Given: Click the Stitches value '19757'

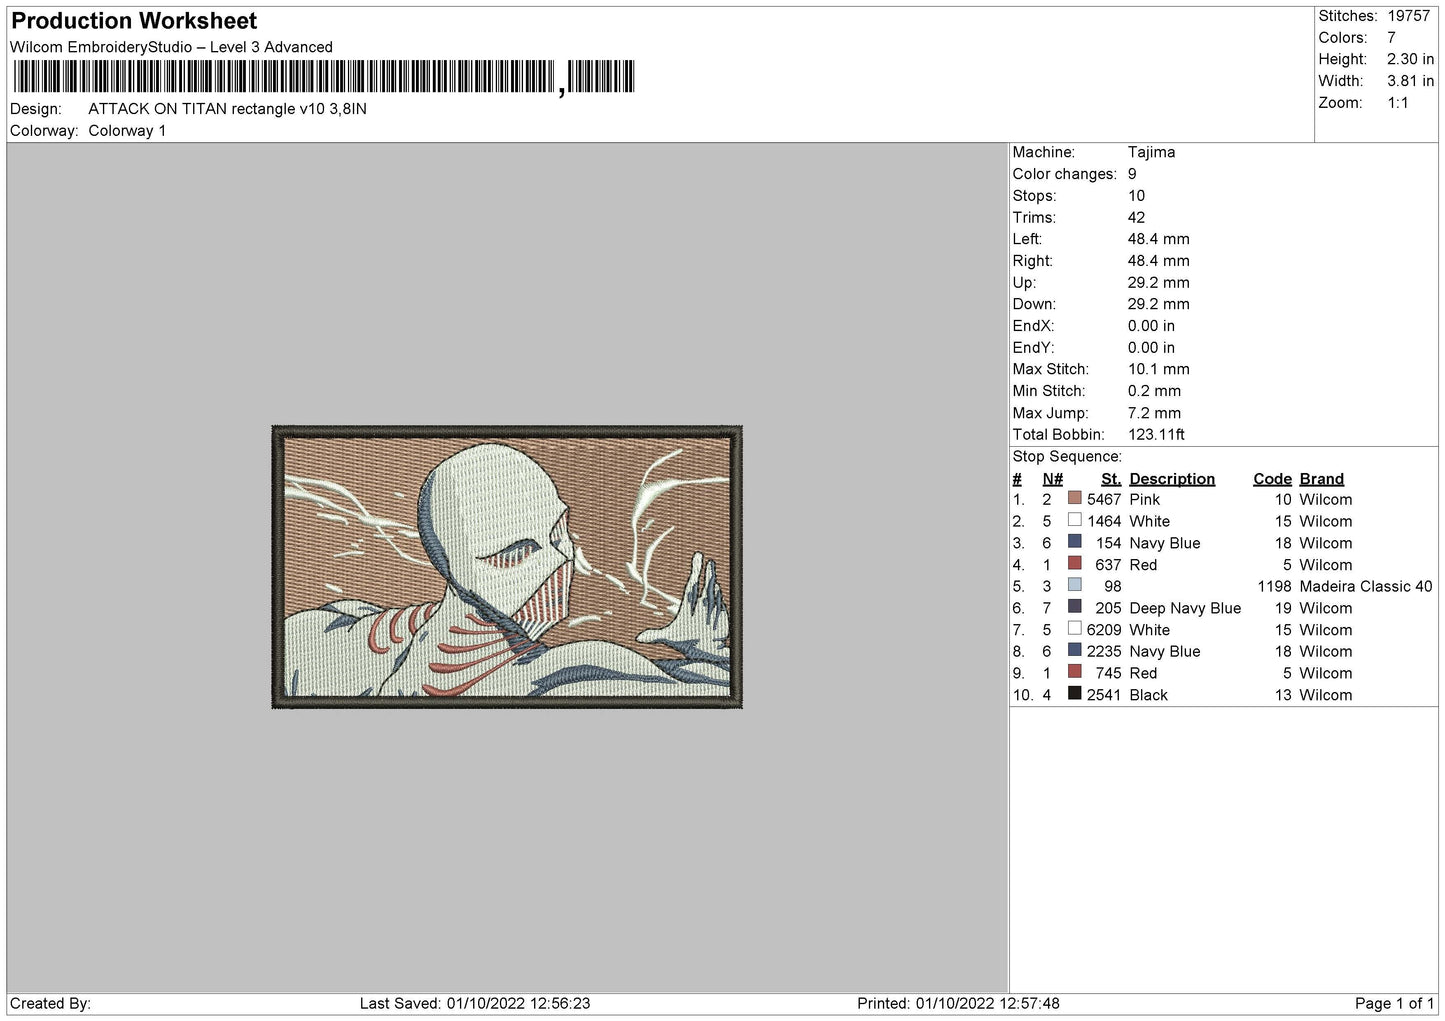Looking at the screenshot, I should click(x=1408, y=16).
